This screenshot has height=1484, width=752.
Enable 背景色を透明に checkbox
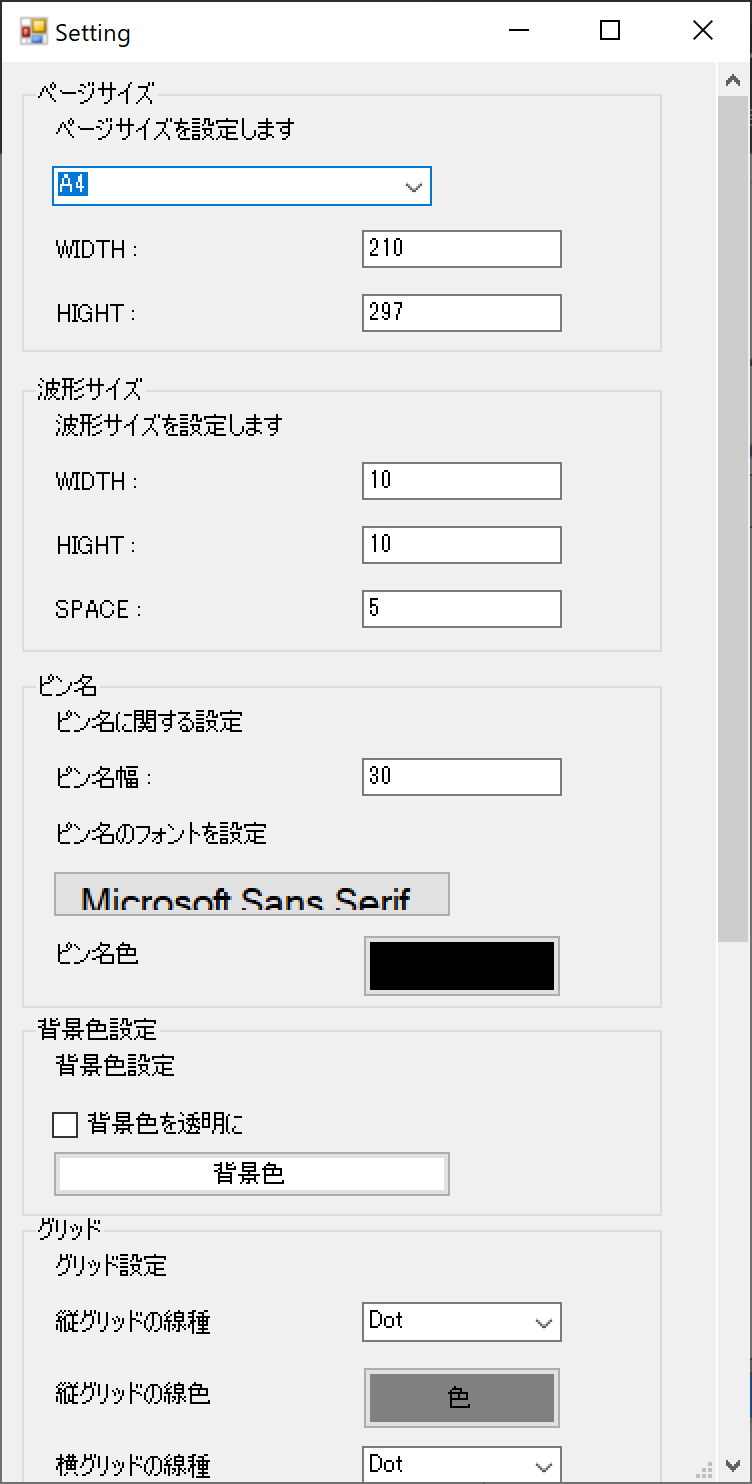point(65,1125)
